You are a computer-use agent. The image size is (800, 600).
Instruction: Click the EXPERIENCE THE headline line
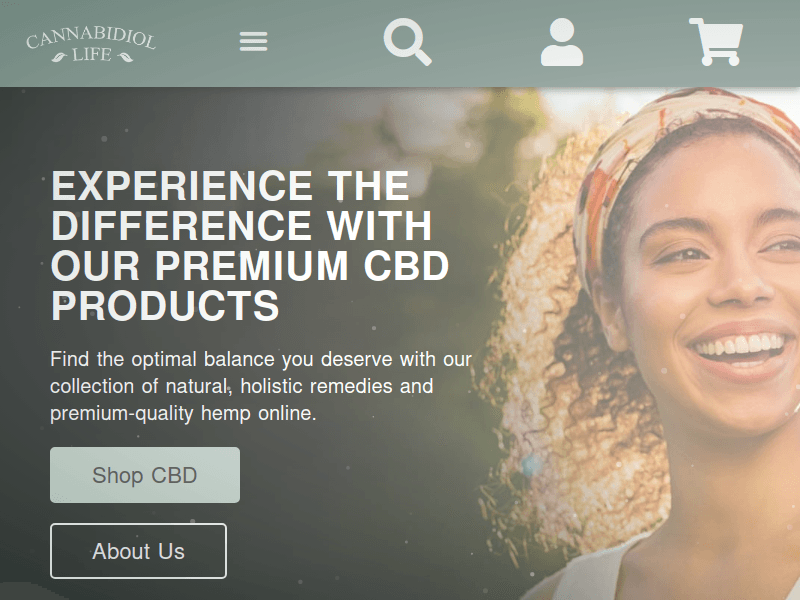tap(231, 186)
